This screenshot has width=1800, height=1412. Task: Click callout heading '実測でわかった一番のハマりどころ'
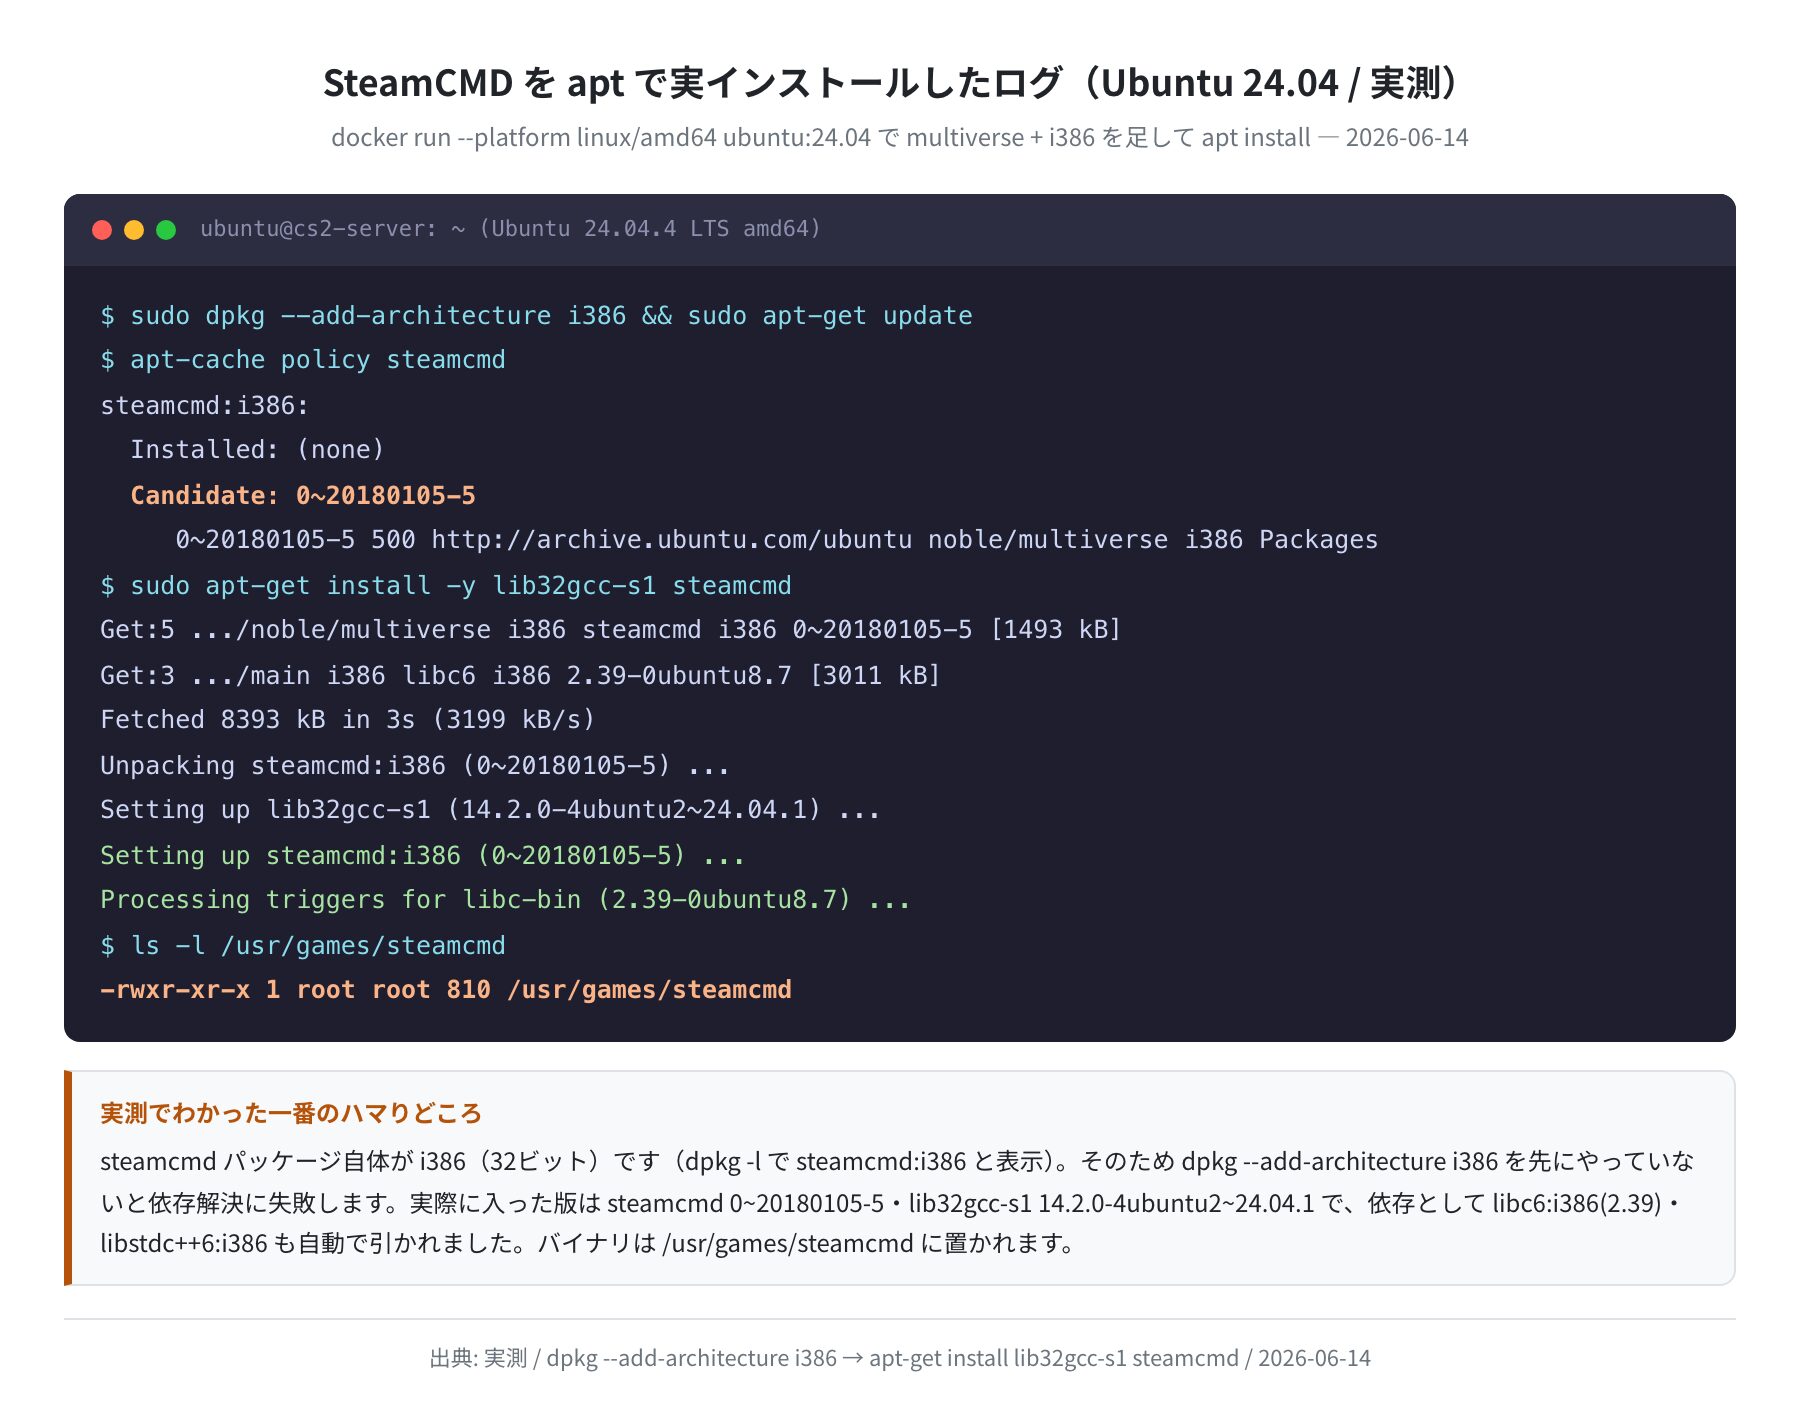[x=291, y=1114]
